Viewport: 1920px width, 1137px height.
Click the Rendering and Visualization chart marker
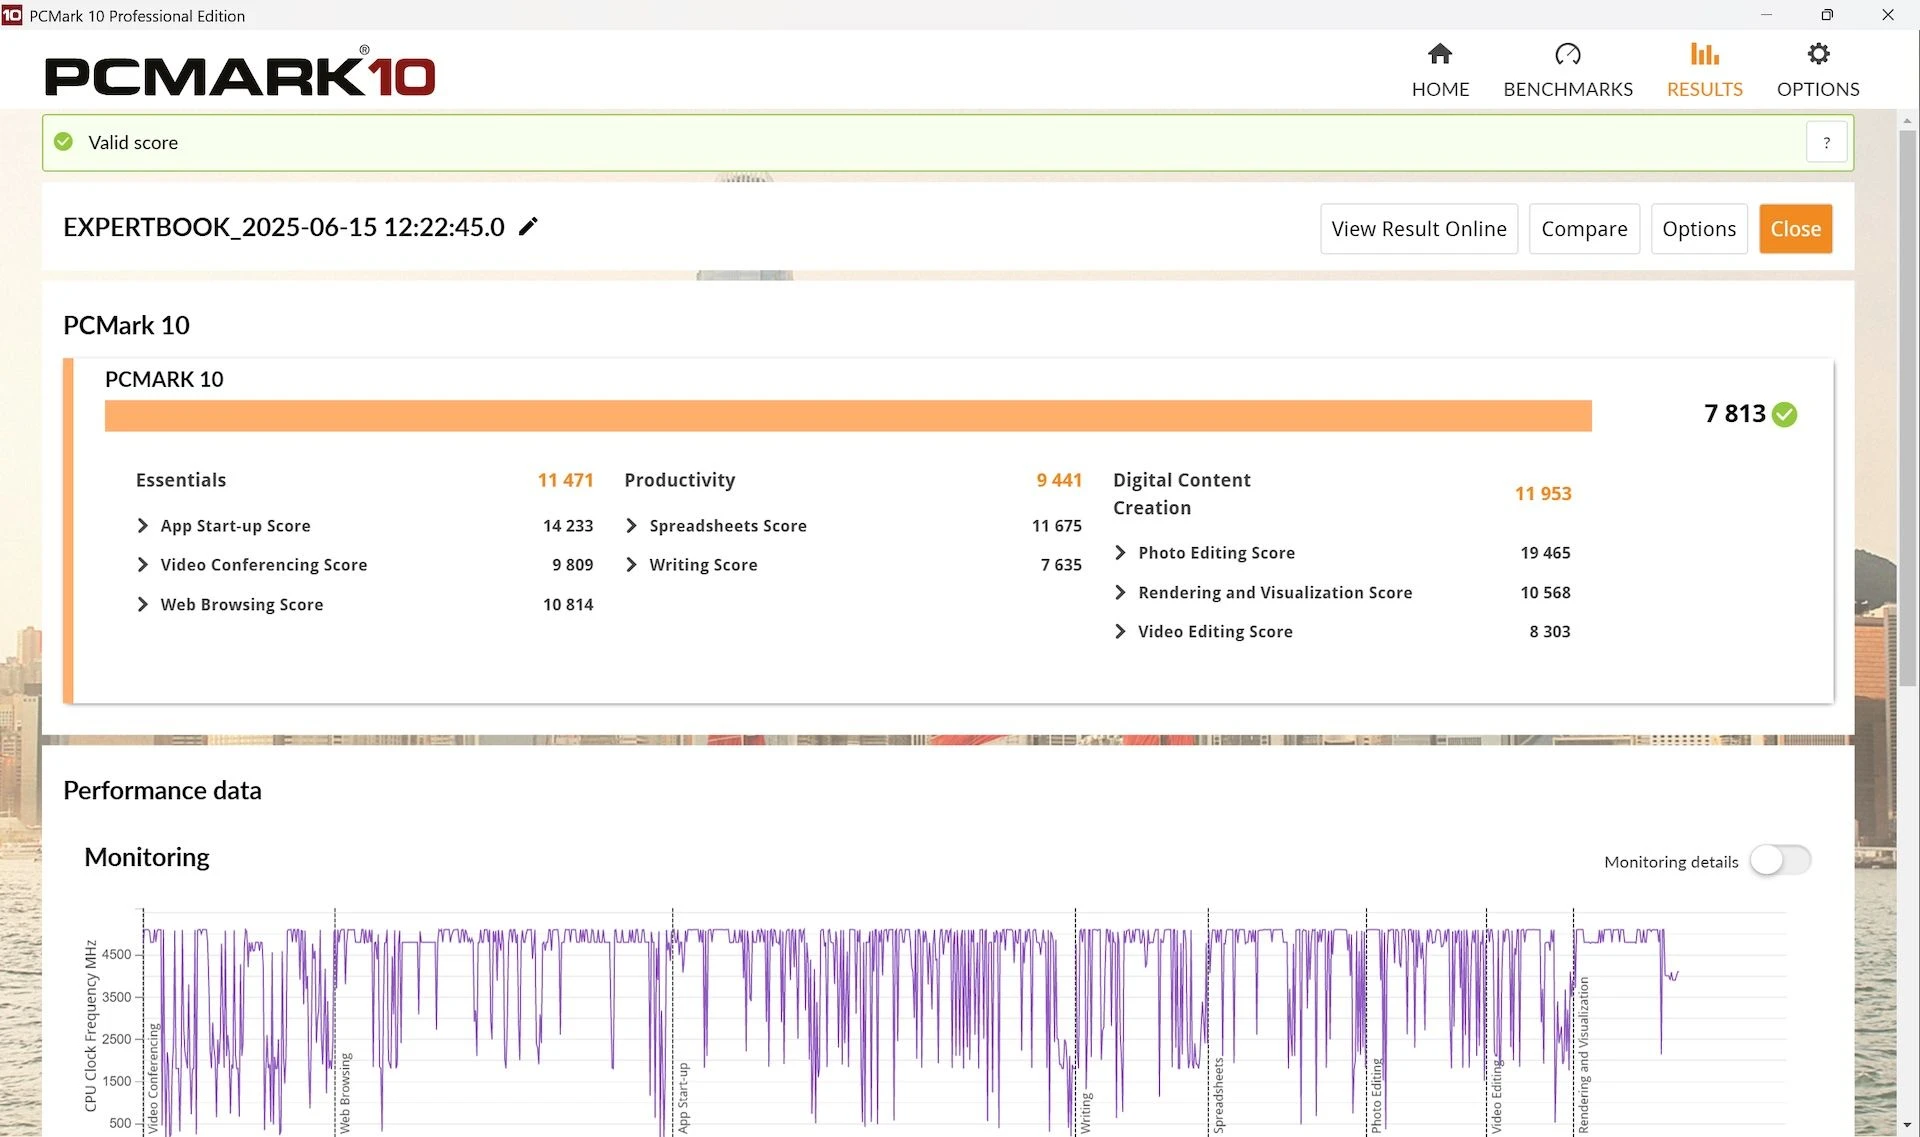coord(1584,1055)
